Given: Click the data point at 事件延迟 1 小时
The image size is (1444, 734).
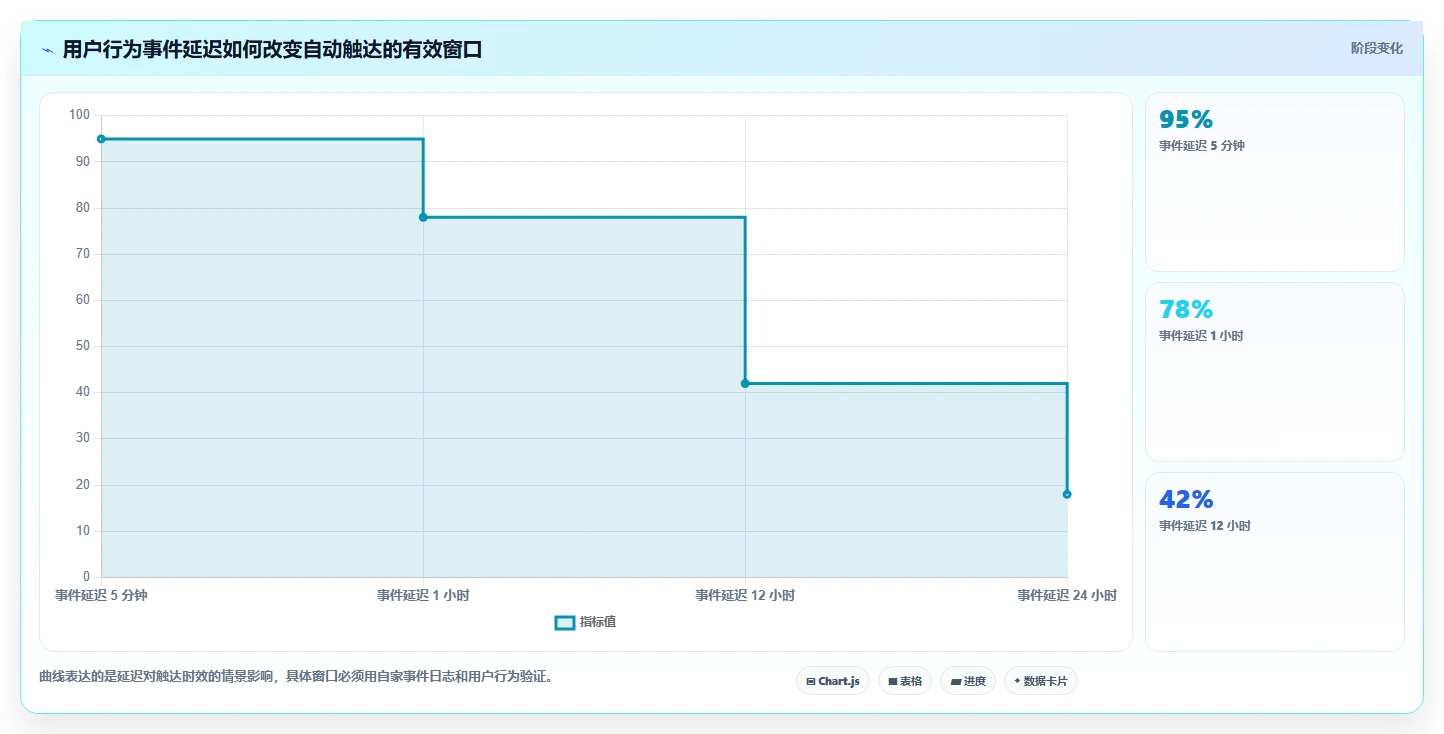Looking at the screenshot, I should coord(423,217).
